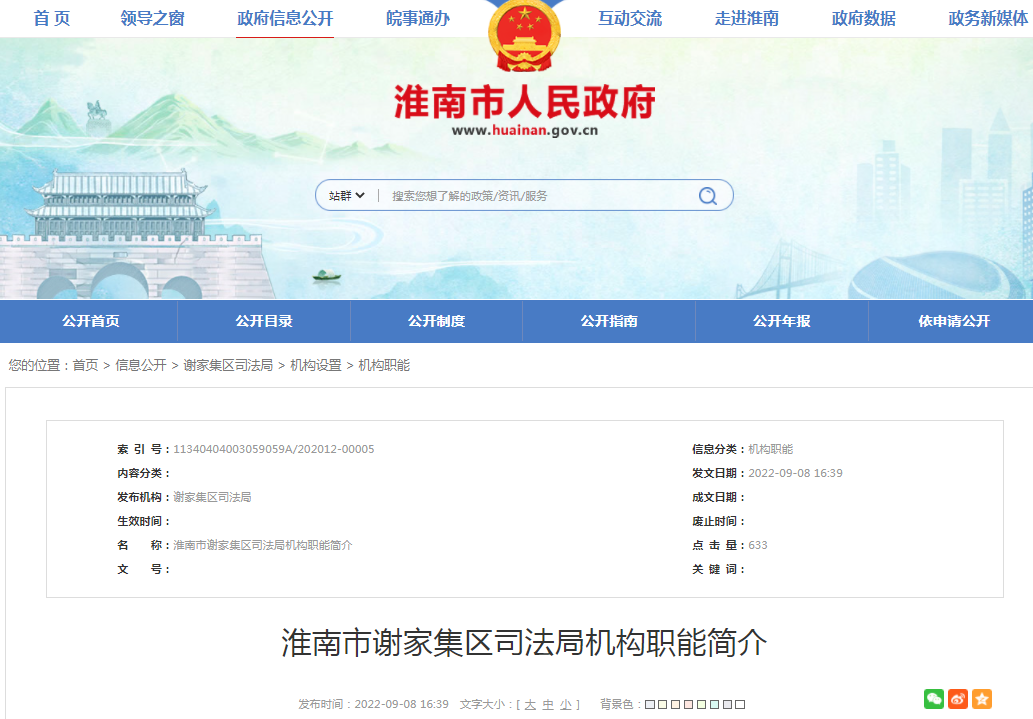Click the magnifier search icon
The height and width of the screenshot is (719, 1033).
coord(708,195)
